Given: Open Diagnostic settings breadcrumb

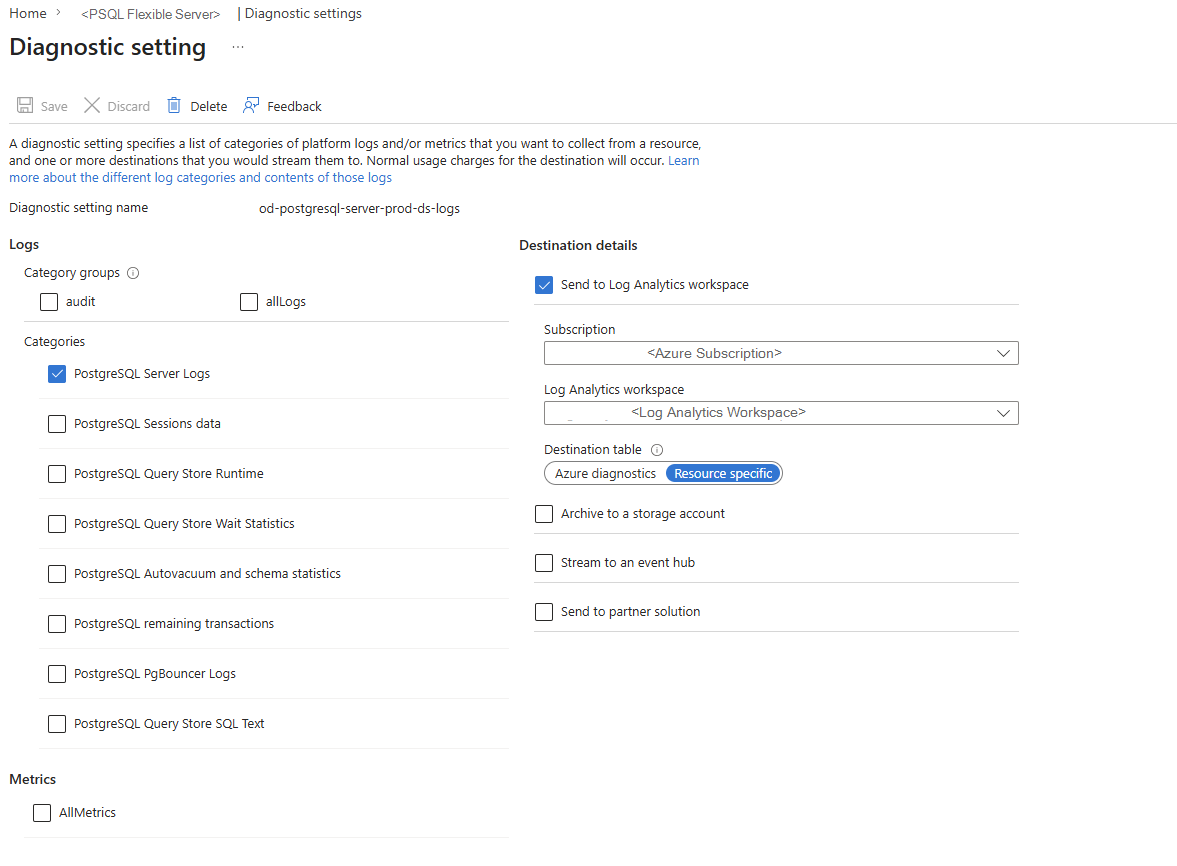Looking at the screenshot, I should (303, 14).
